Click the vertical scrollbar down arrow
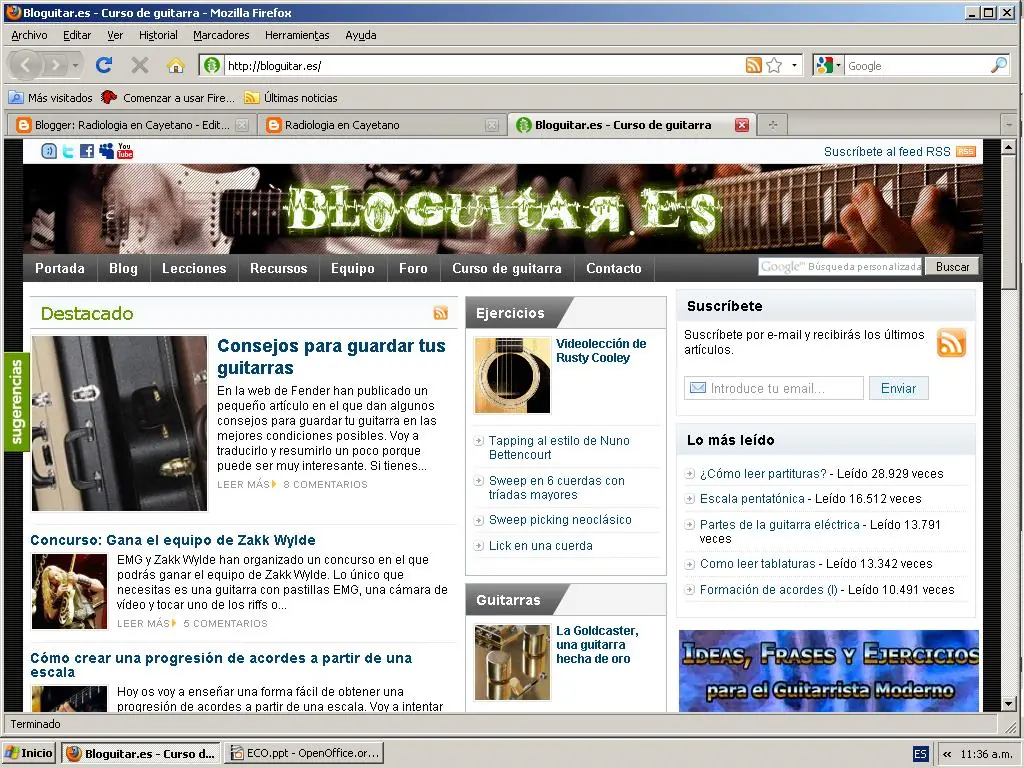Image resolution: width=1024 pixels, height=768 pixels. click(1008, 704)
